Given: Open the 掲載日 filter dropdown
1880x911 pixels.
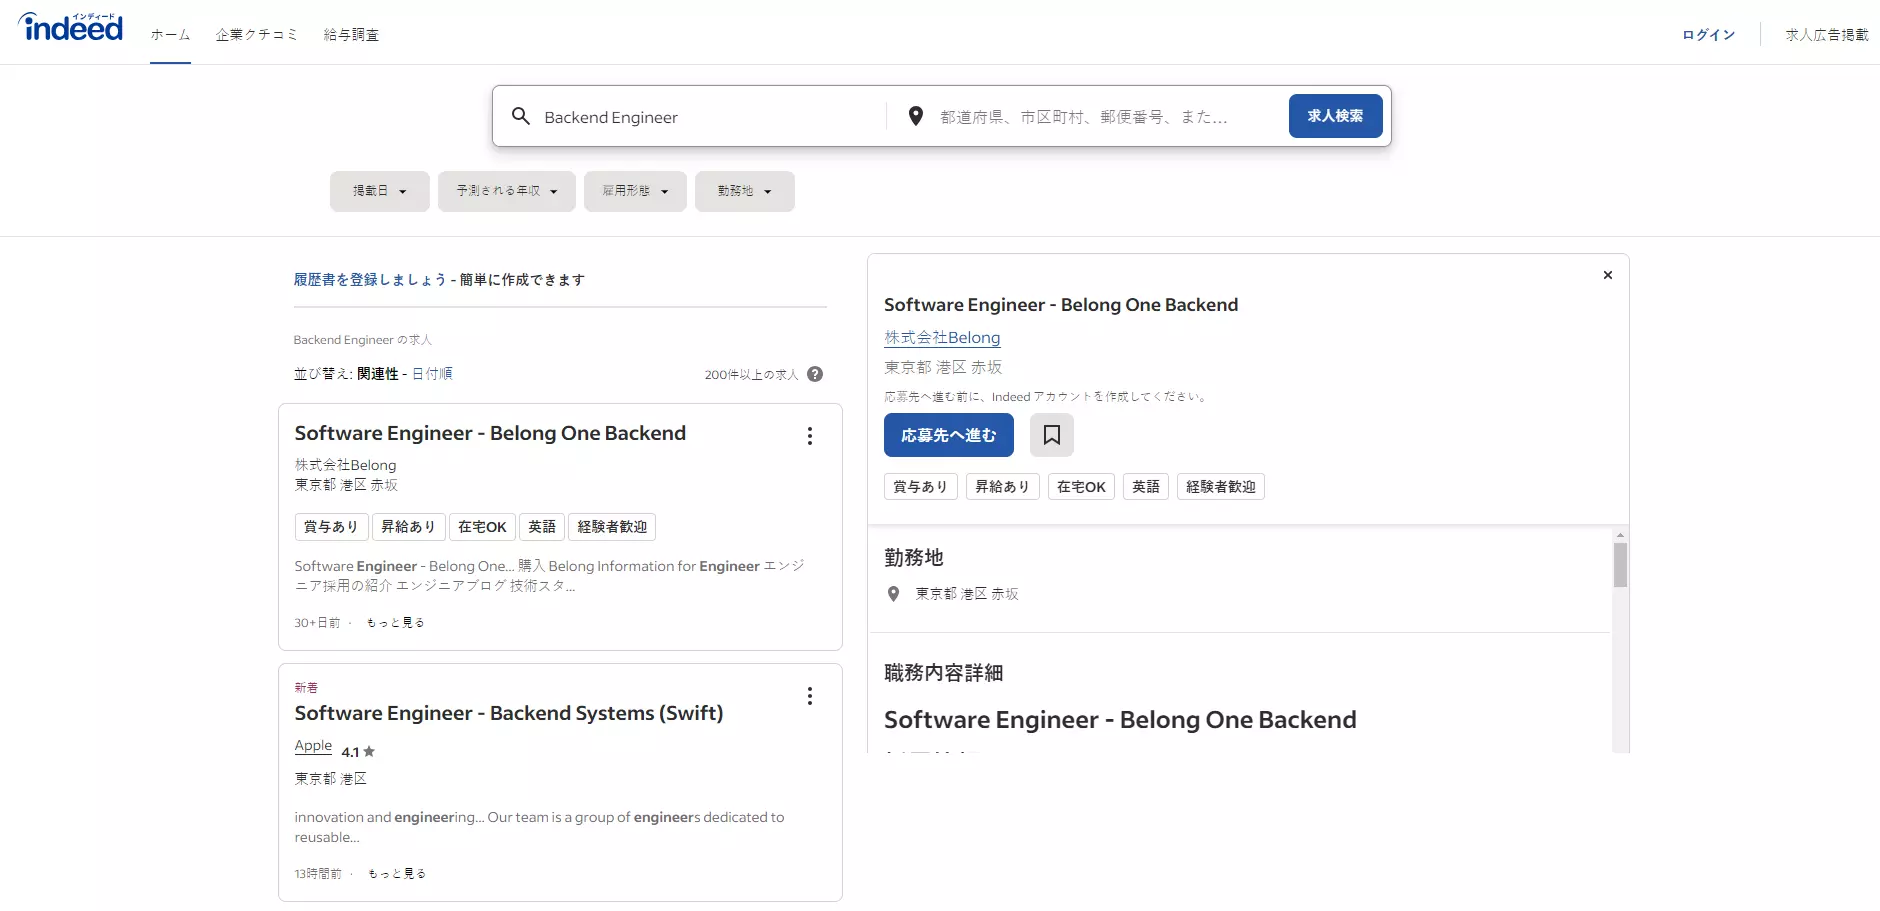Looking at the screenshot, I should click(x=380, y=191).
